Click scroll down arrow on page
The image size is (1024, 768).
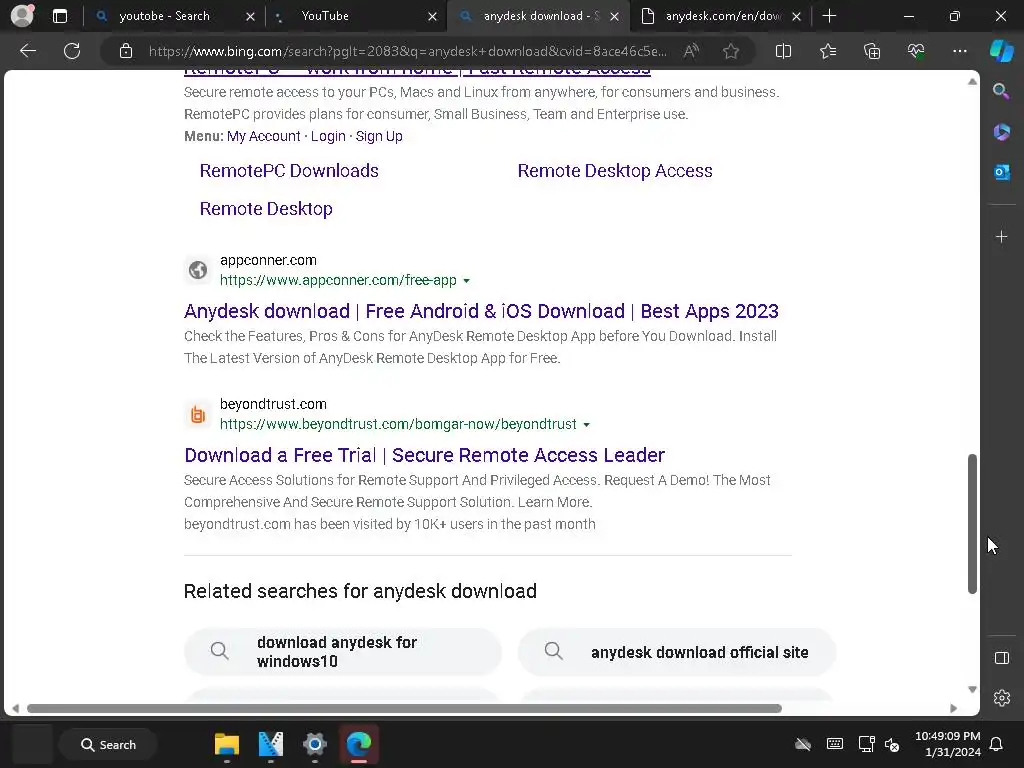click(x=972, y=690)
